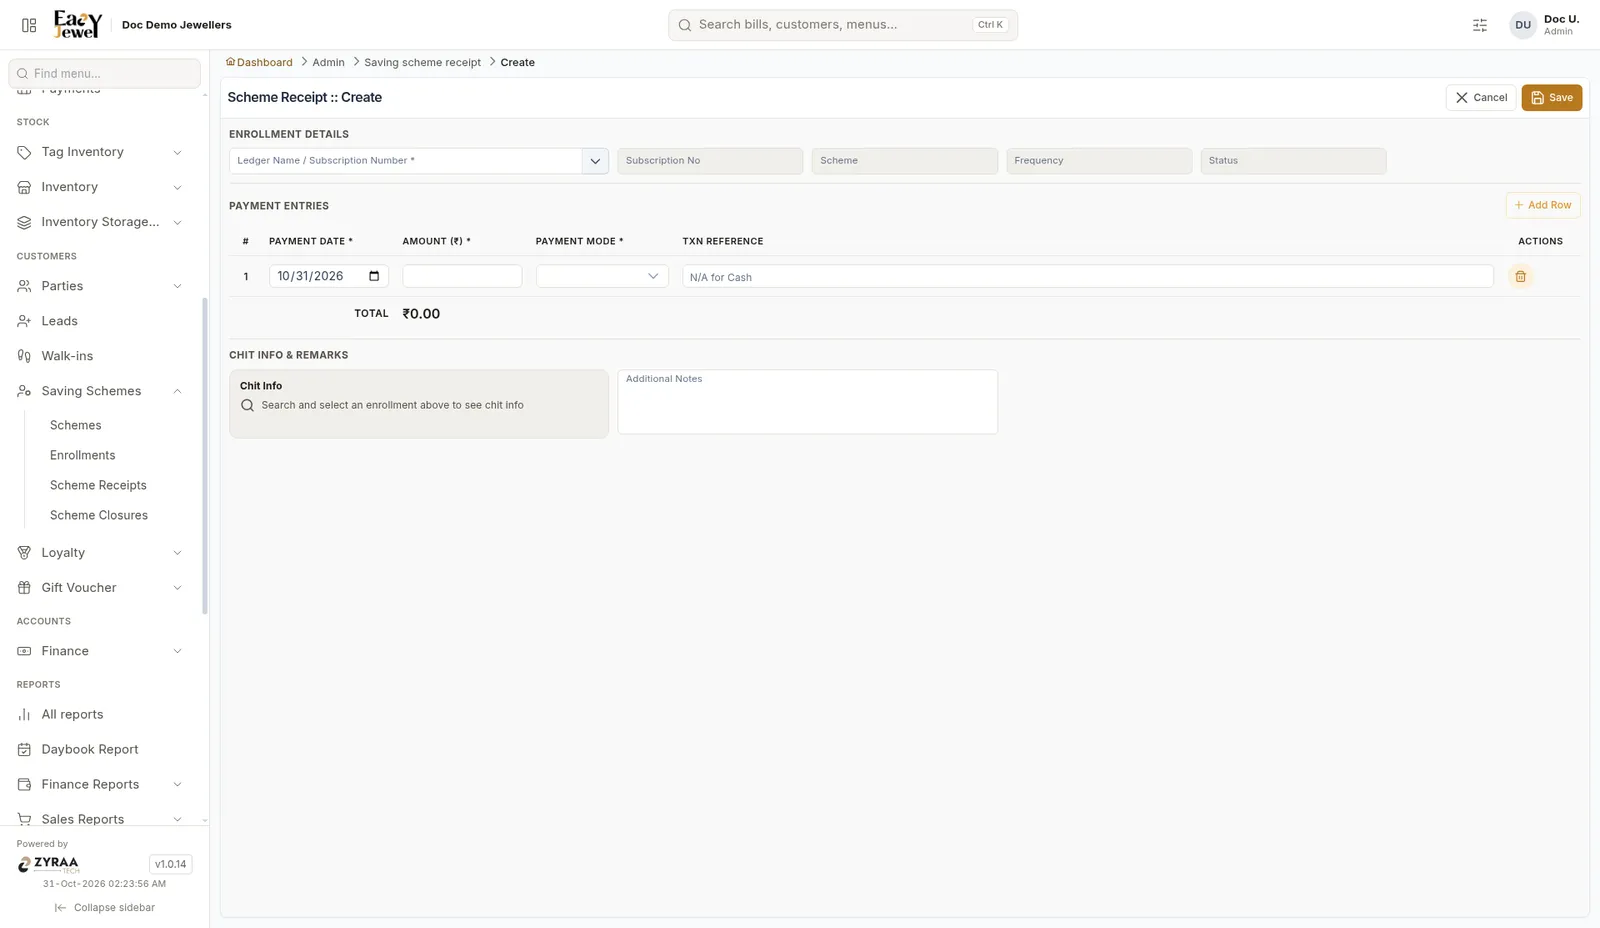Delete payment row 1 with trash icon
1600x928 pixels.
pyautogui.click(x=1520, y=277)
